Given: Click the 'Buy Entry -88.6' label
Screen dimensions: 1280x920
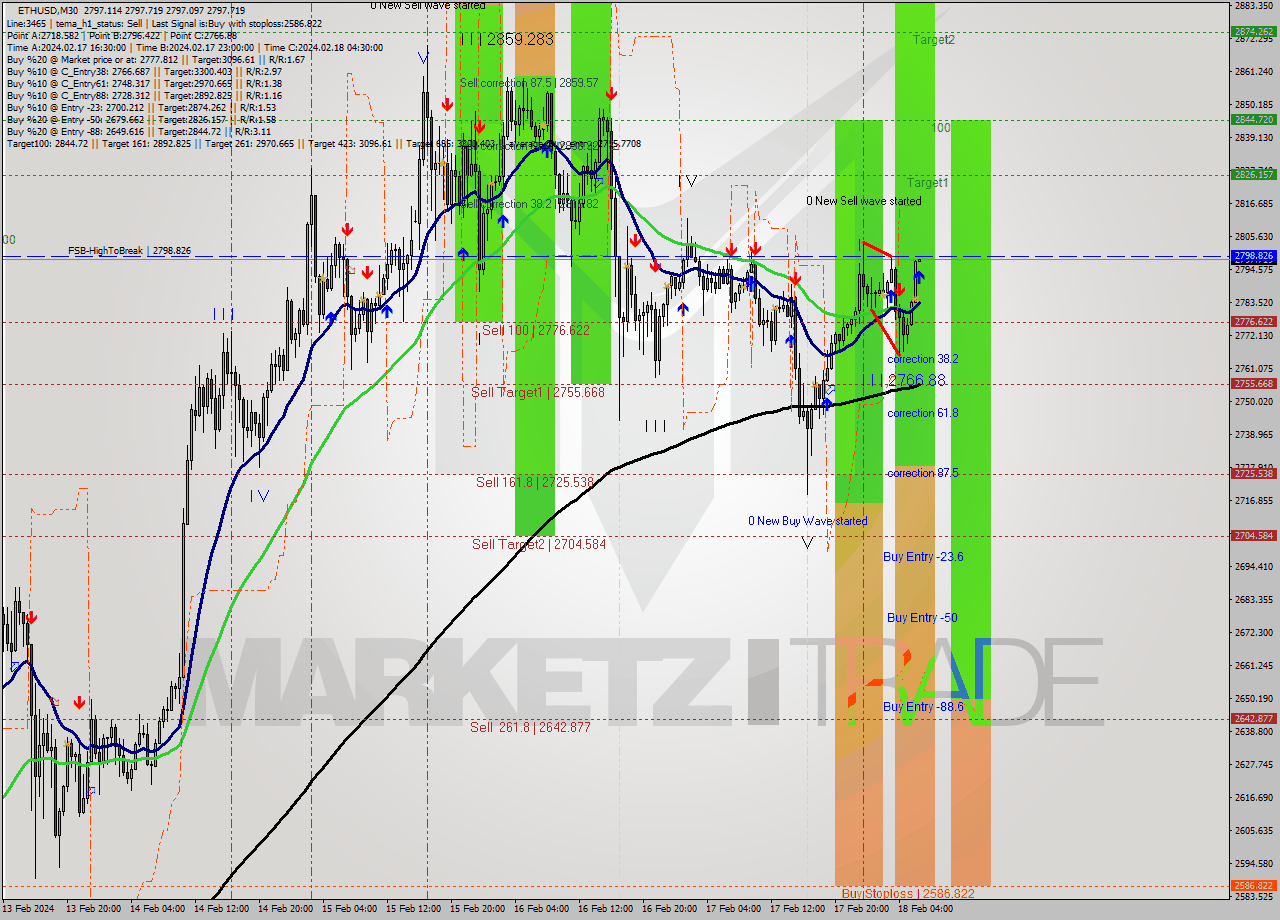Looking at the screenshot, I should 923,707.
